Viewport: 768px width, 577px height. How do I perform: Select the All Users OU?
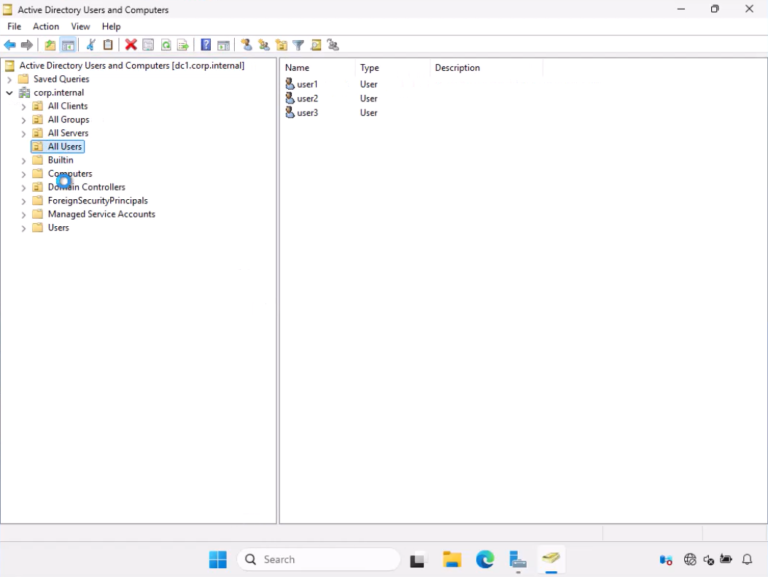[x=65, y=146]
